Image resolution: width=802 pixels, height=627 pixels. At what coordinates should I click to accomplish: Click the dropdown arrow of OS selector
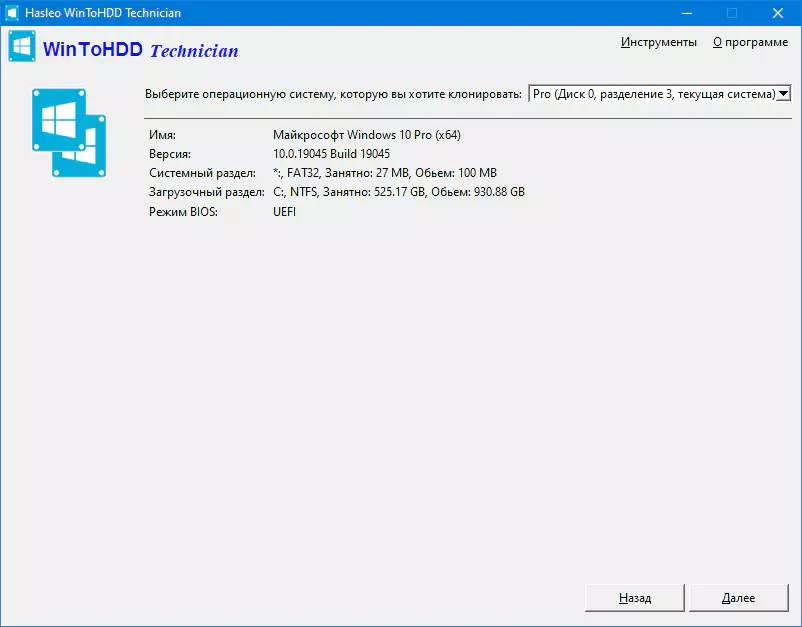(x=784, y=94)
